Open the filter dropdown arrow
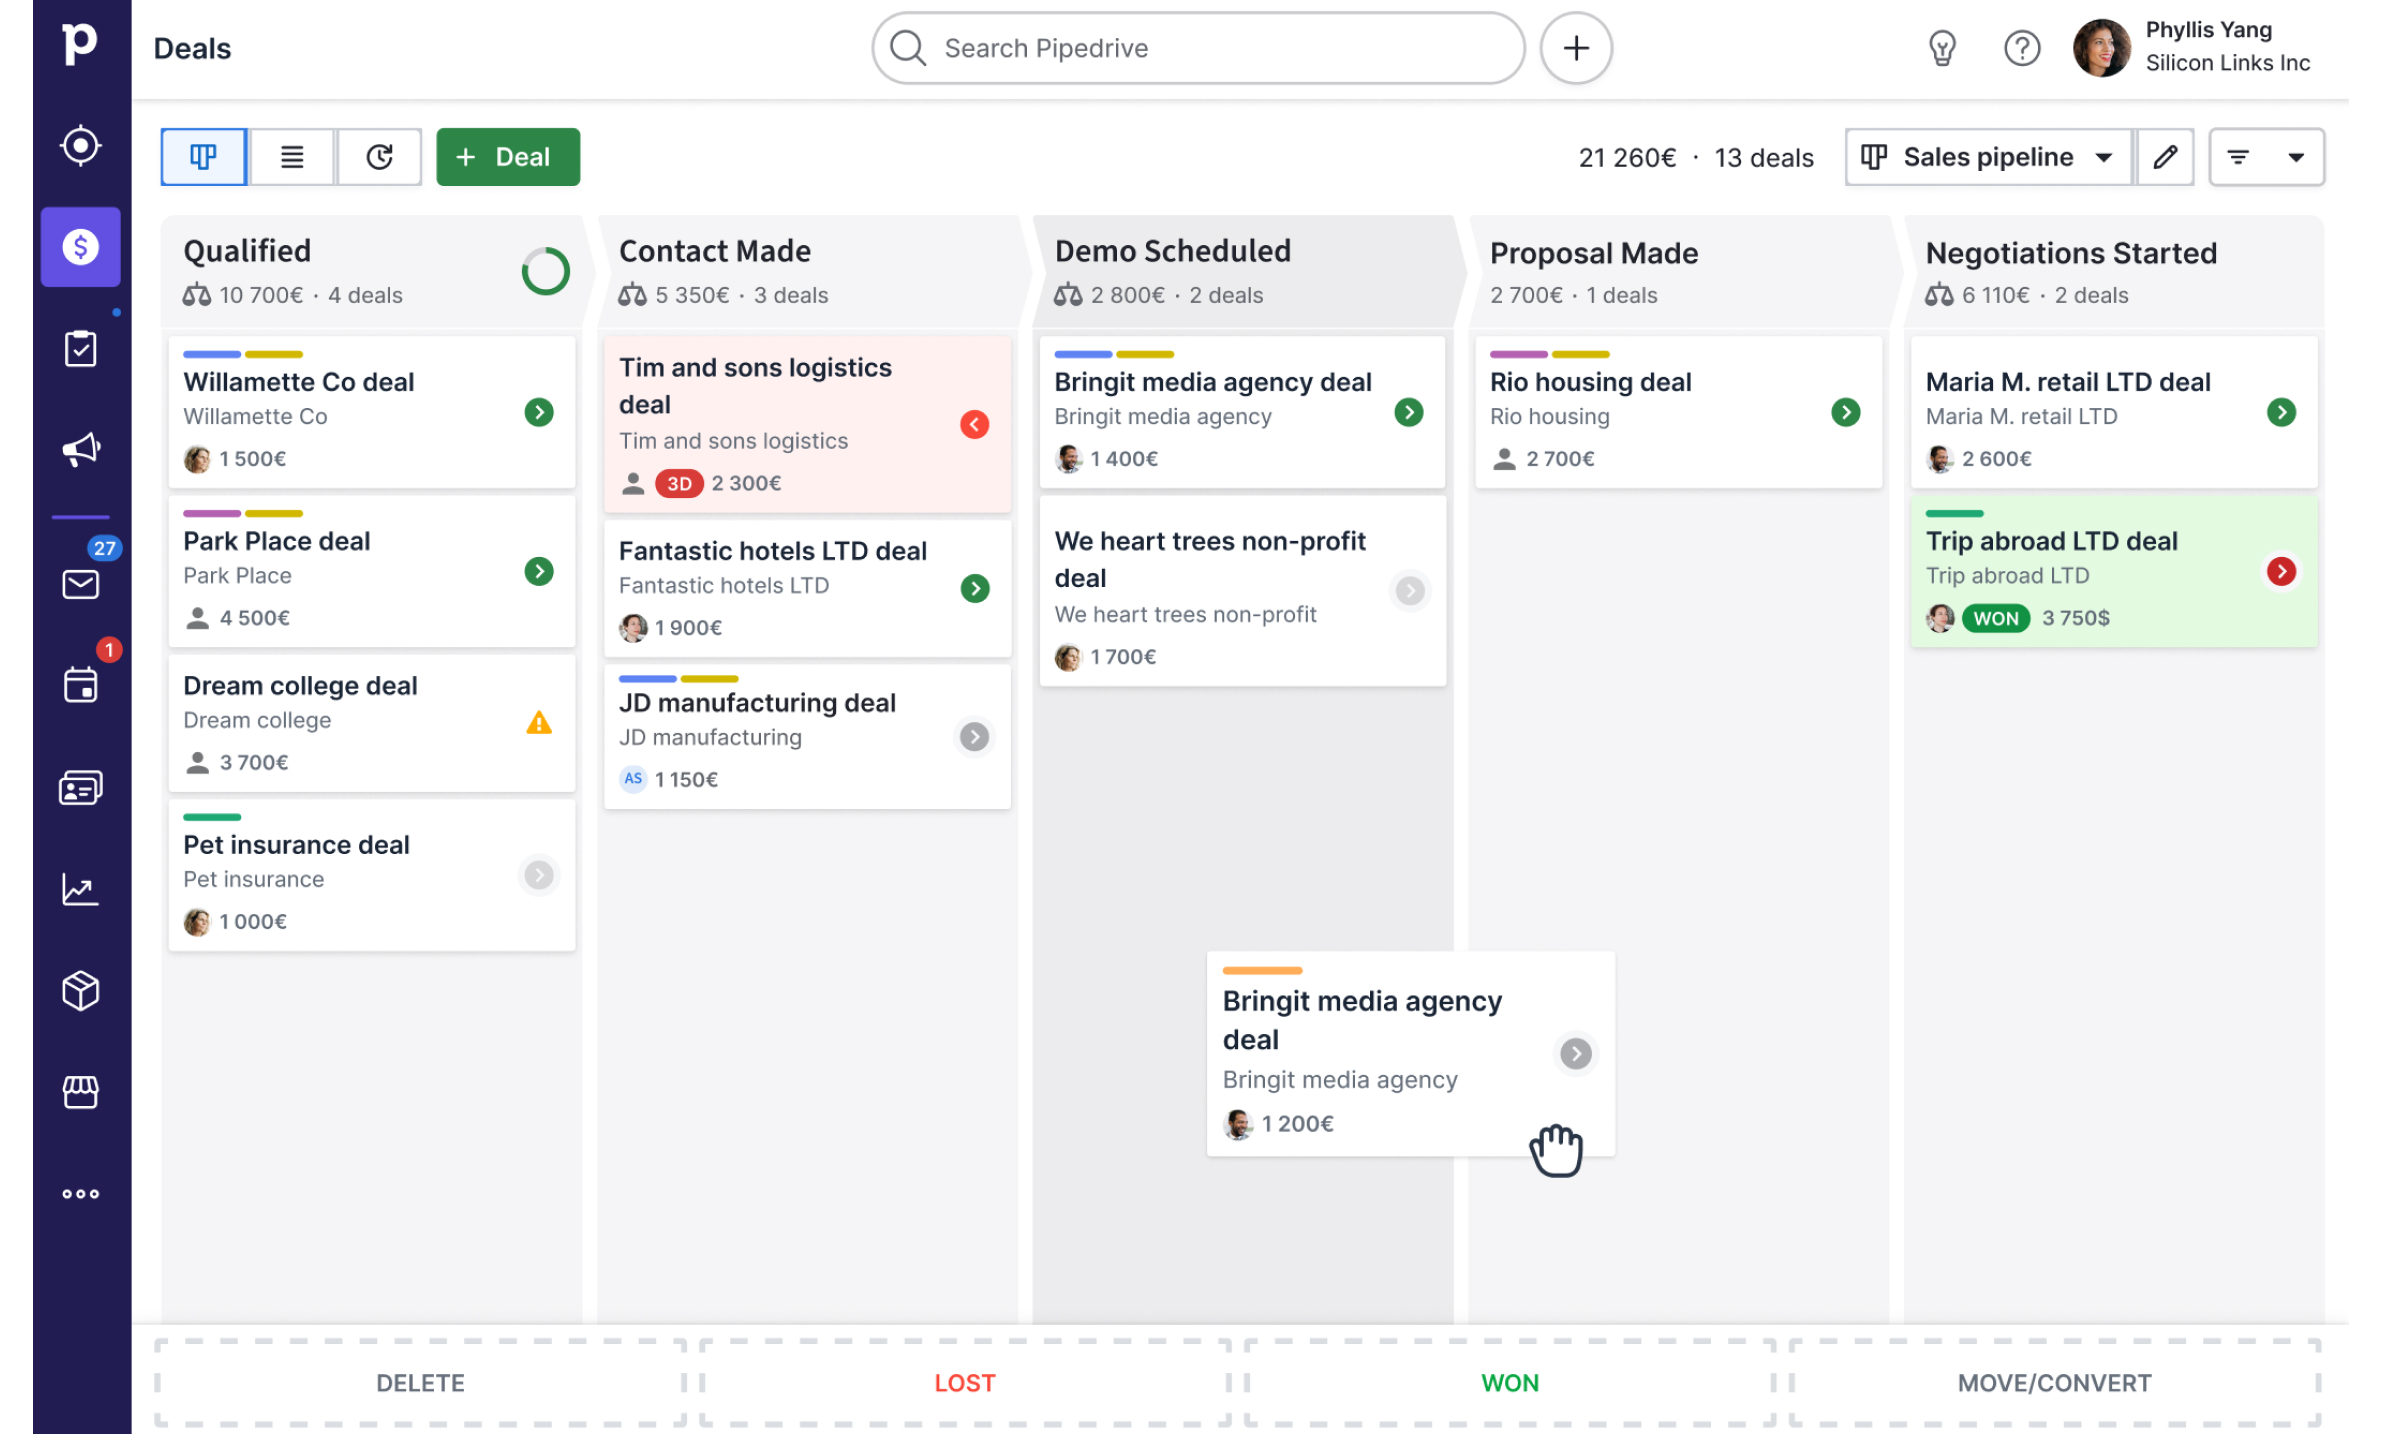2394x1434 pixels. [x=2296, y=157]
